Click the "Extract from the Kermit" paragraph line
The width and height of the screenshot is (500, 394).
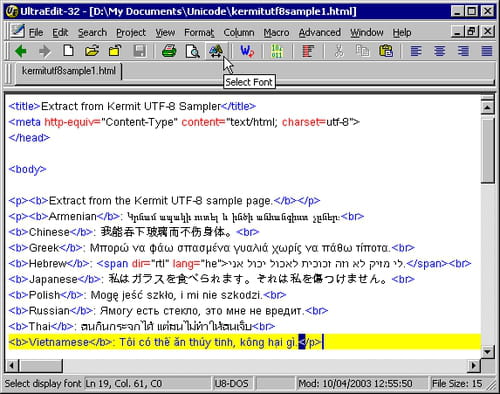point(164,201)
